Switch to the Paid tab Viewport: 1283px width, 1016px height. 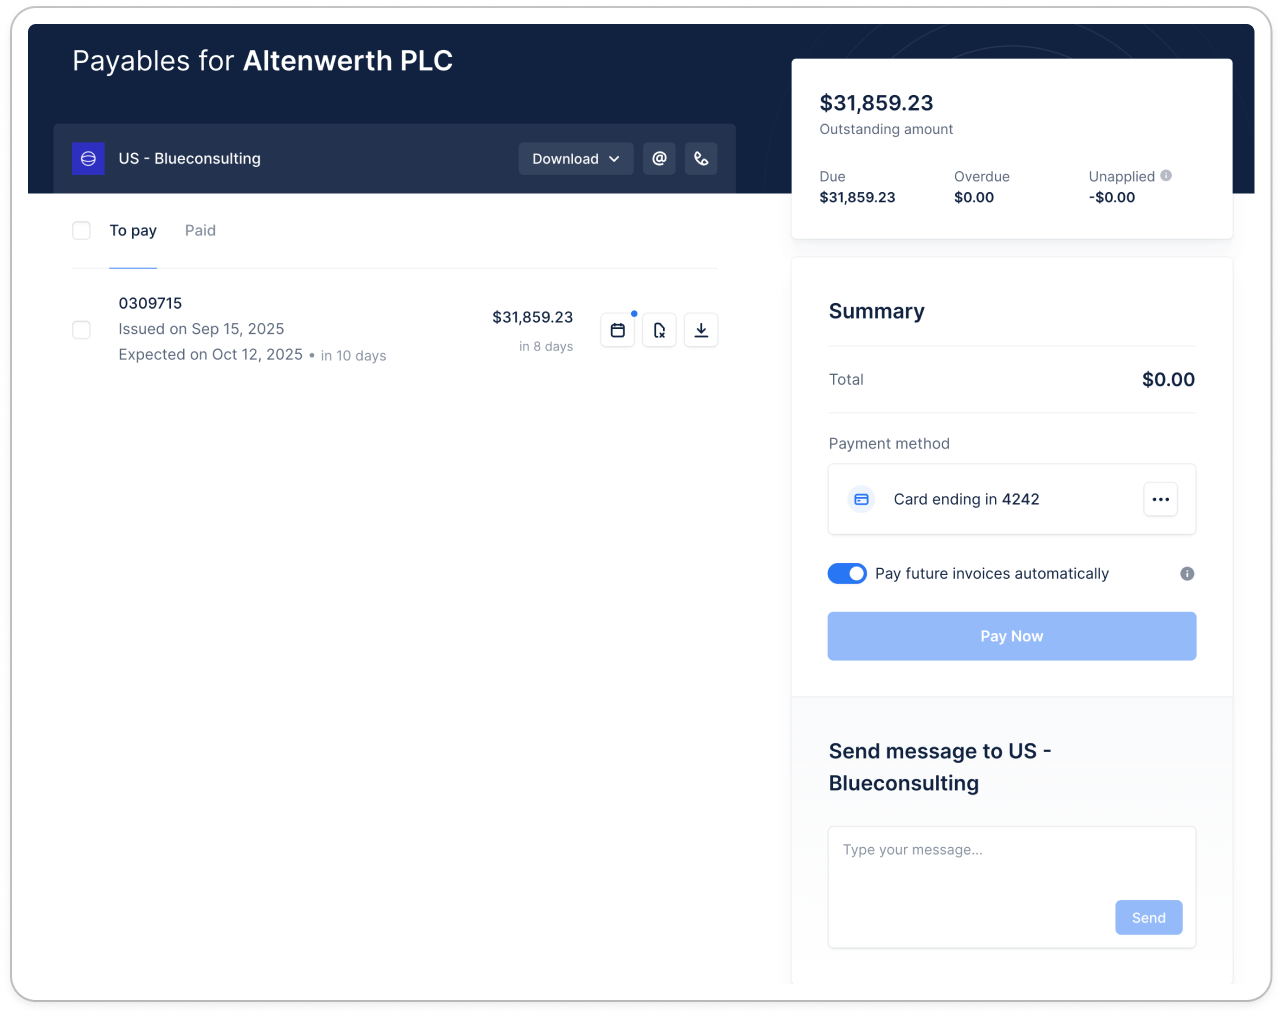point(200,231)
